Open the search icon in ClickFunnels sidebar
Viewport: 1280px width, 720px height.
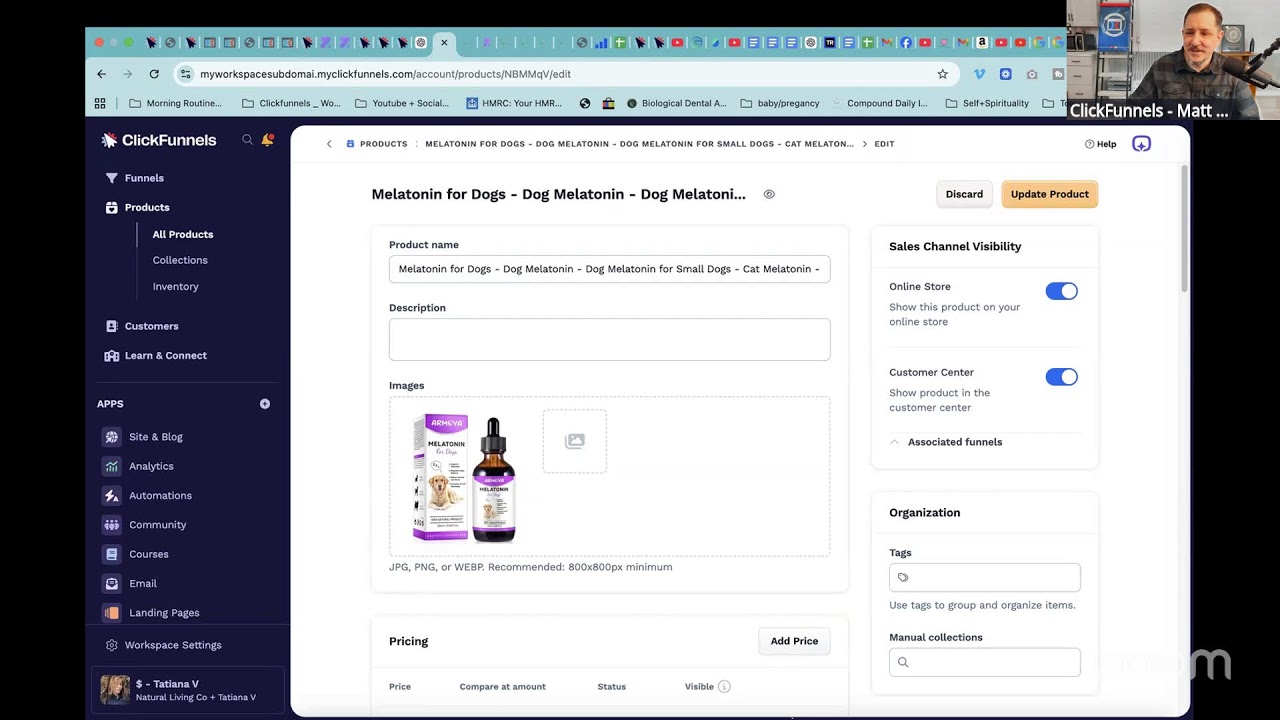(x=247, y=140)
